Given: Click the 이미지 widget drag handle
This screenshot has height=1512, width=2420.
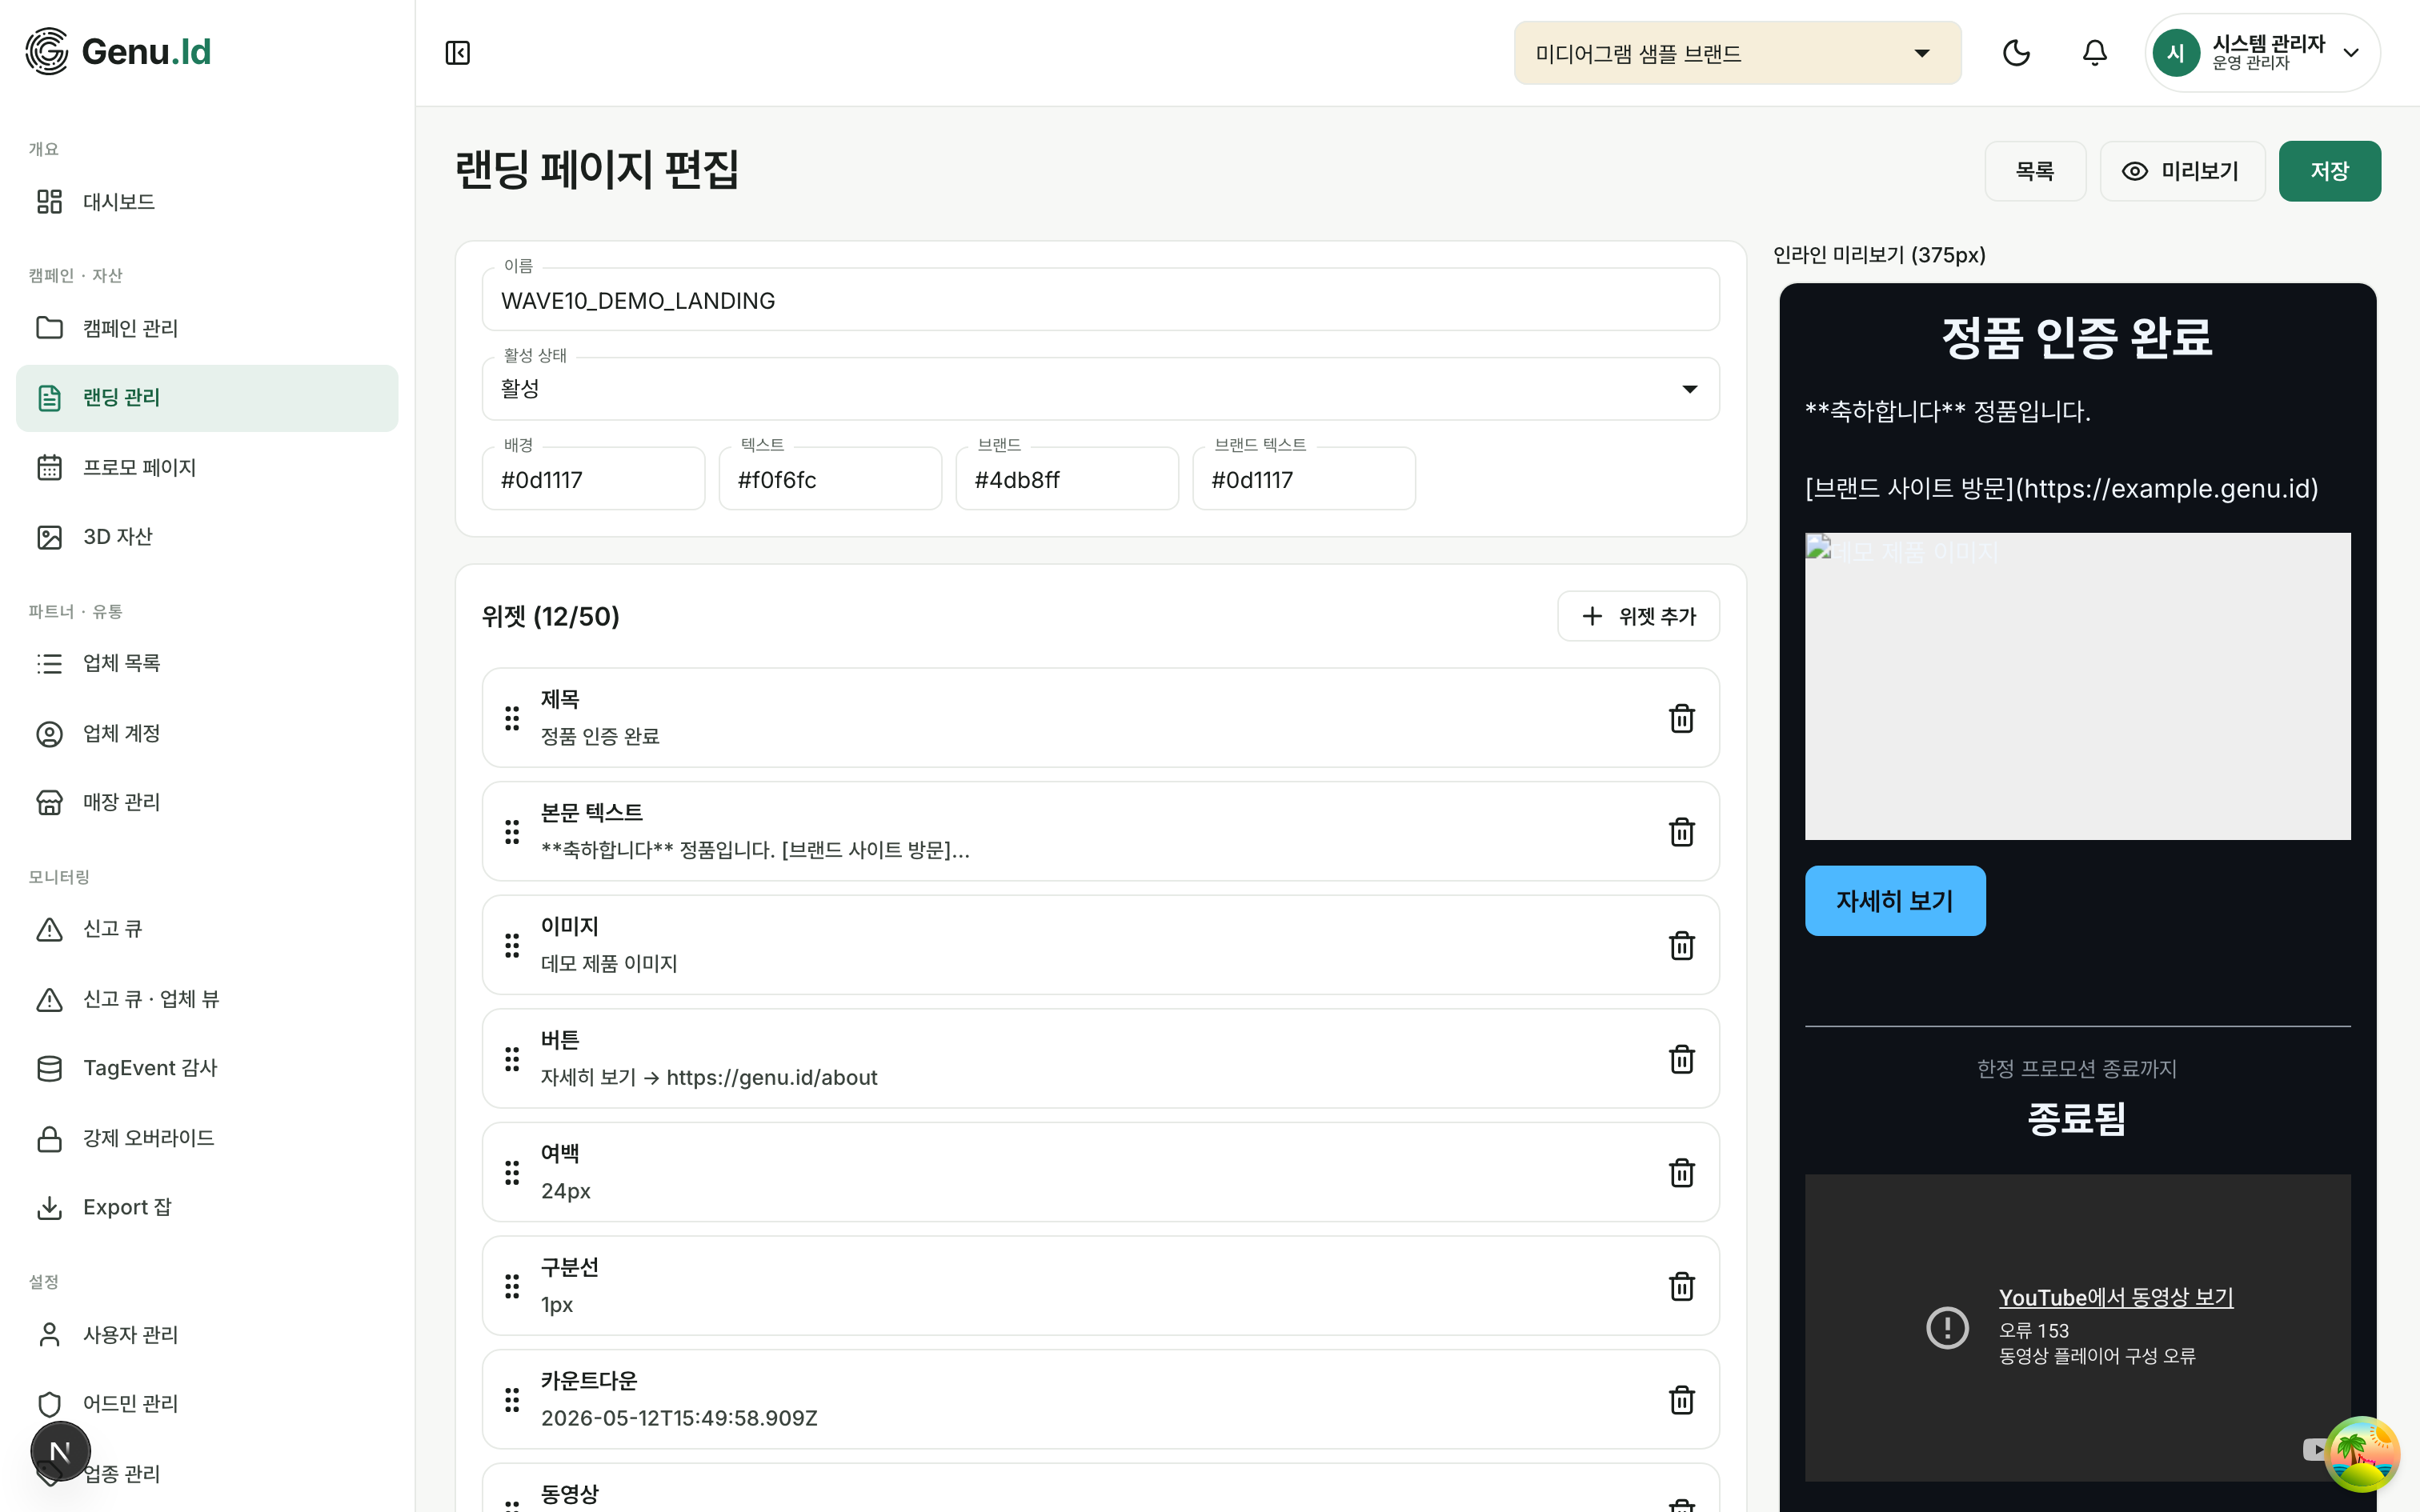Looking at the screenshot, I should pos(512,945).
